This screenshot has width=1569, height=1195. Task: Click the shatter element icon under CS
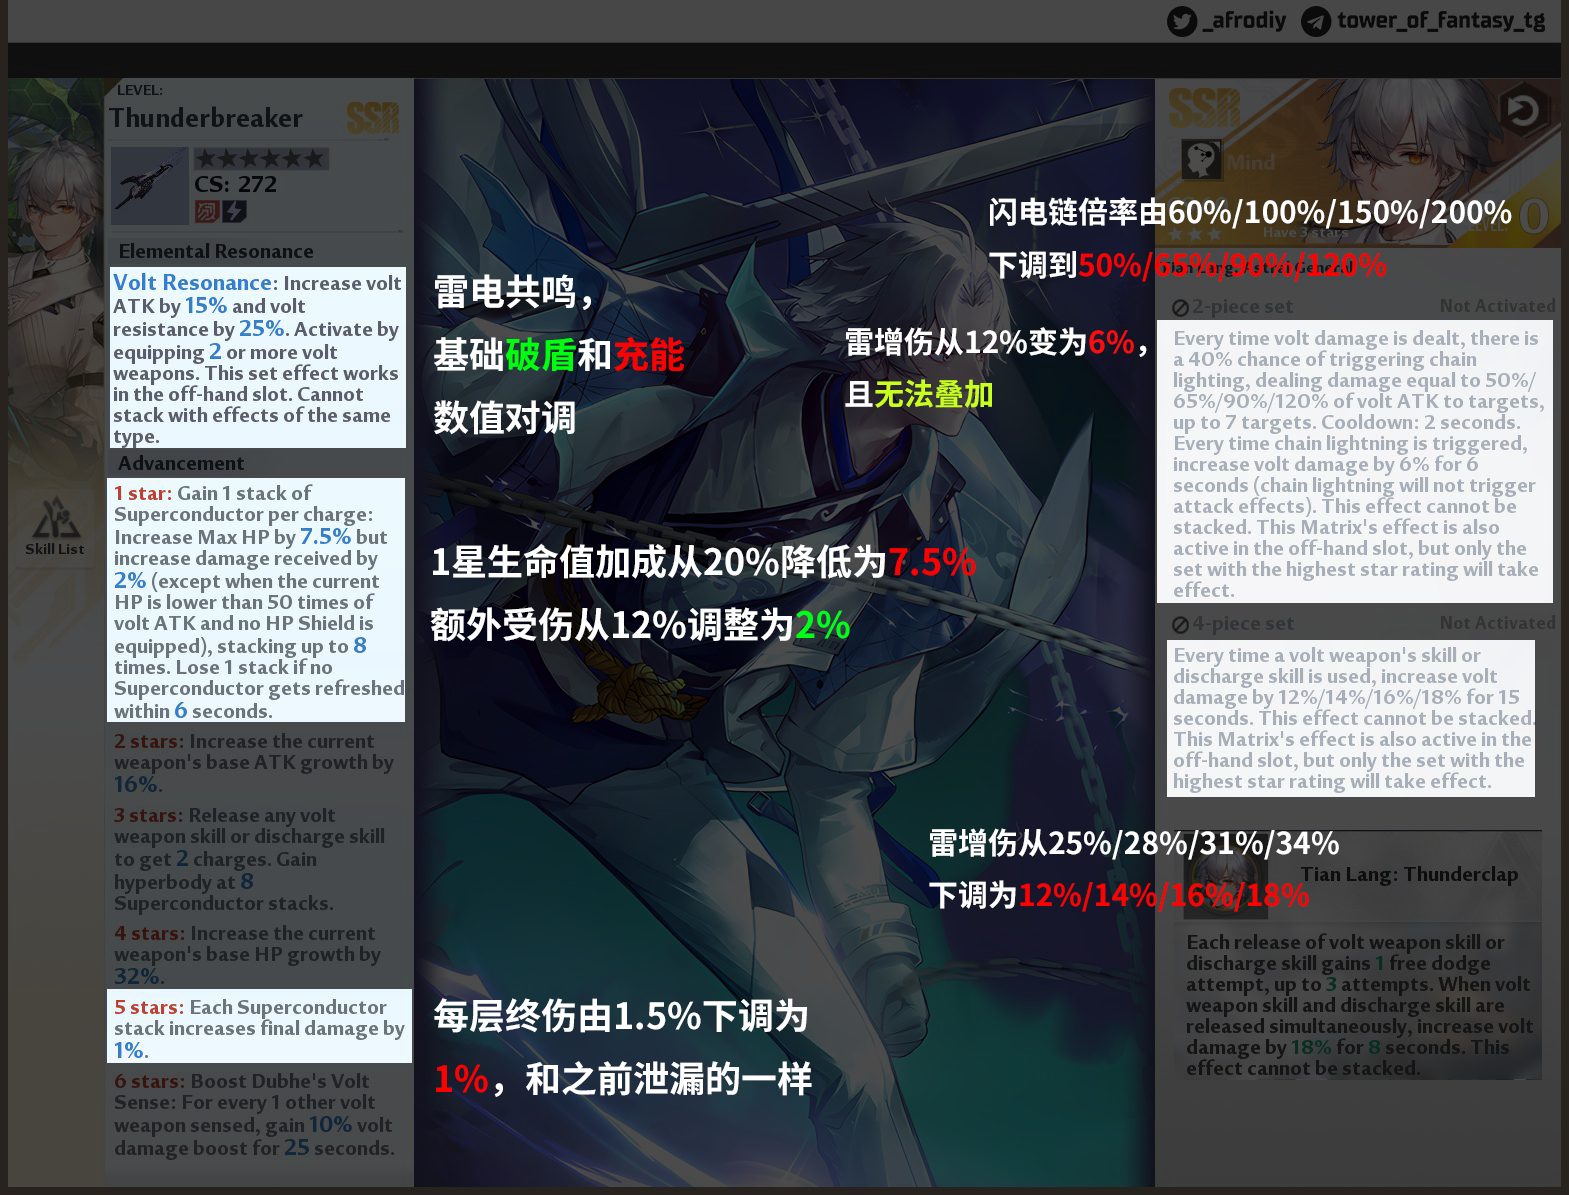[206, 212]
